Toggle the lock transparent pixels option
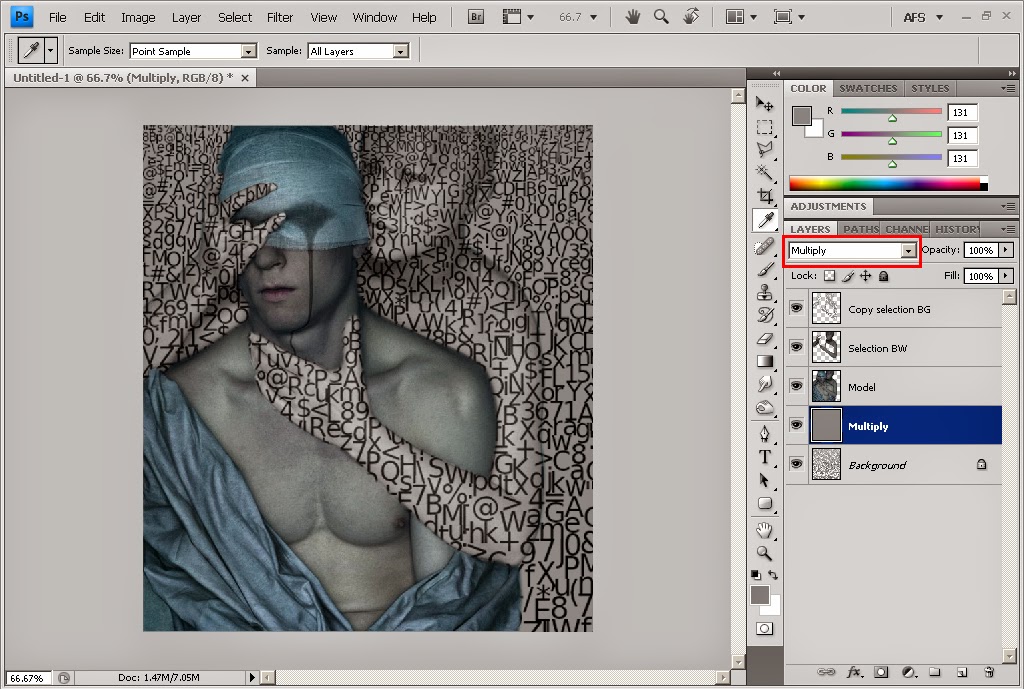 (x=829, y=276)
